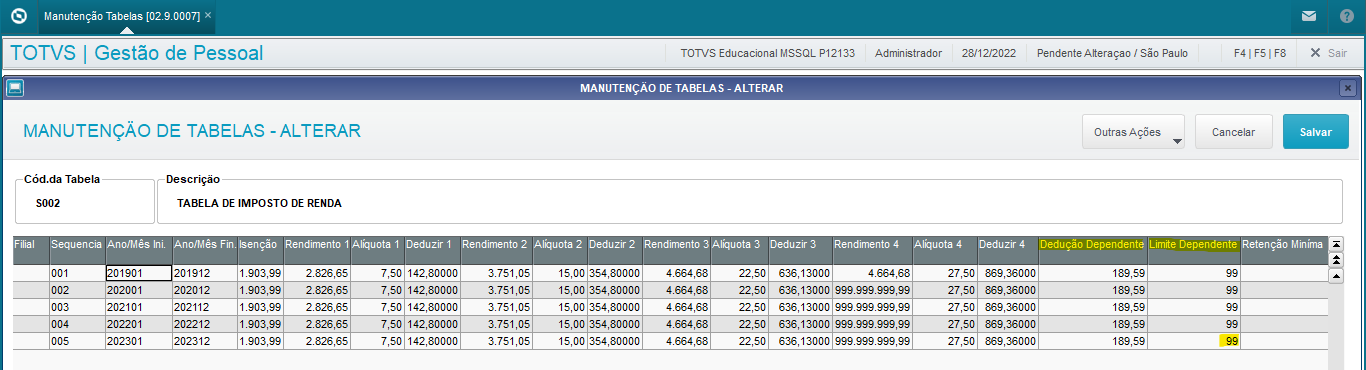Expand the Outras Ações dropdown
The width and height of the screenshot is (1366, 370).
point(1133,132)
